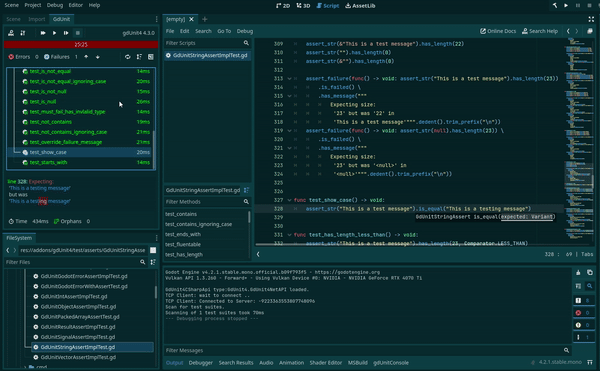The image size is (600, 371).
Task: Open Online Docs link
Action: [498, 31]
